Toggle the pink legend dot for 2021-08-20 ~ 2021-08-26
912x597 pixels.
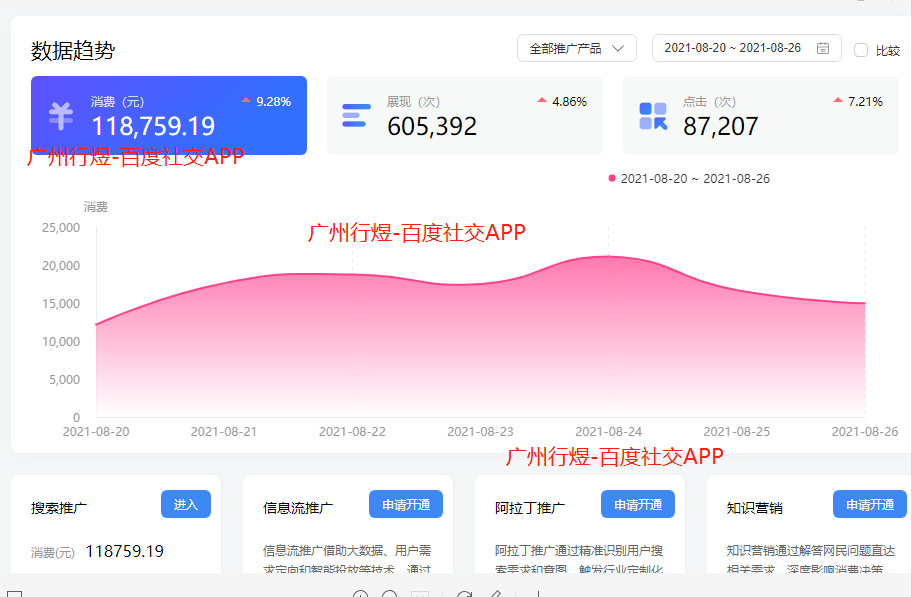612,178
